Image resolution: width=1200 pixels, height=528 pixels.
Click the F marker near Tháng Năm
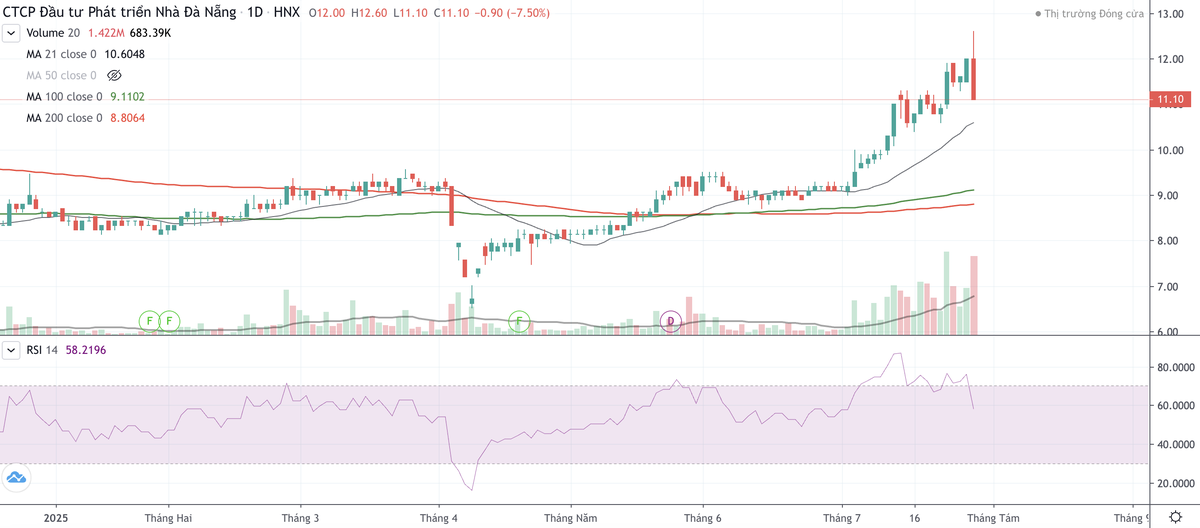click(x=519, y=321)
